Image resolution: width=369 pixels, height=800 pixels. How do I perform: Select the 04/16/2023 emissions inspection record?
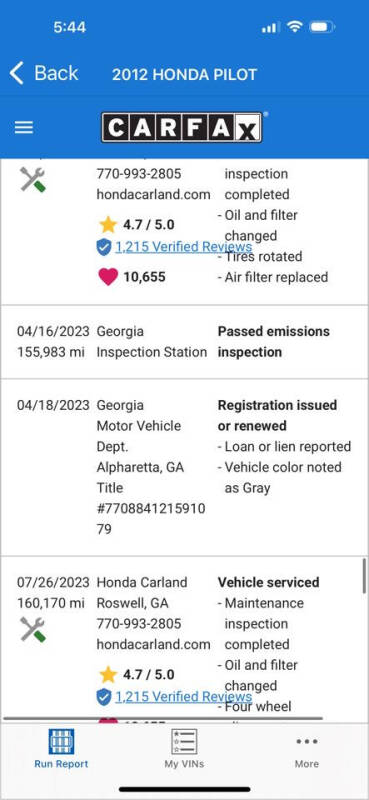184,342
